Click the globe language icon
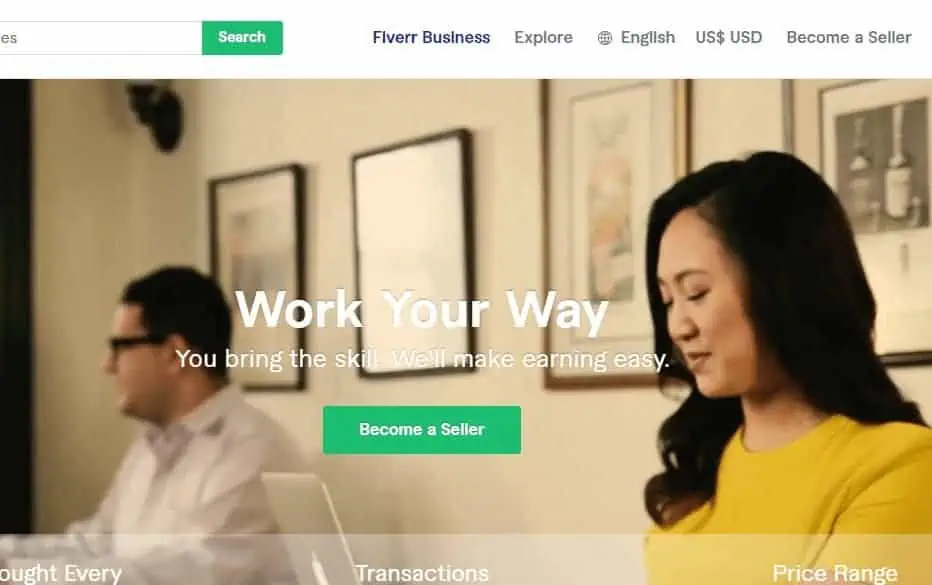Viewport: 932px width, 585px height. (604, 38)
